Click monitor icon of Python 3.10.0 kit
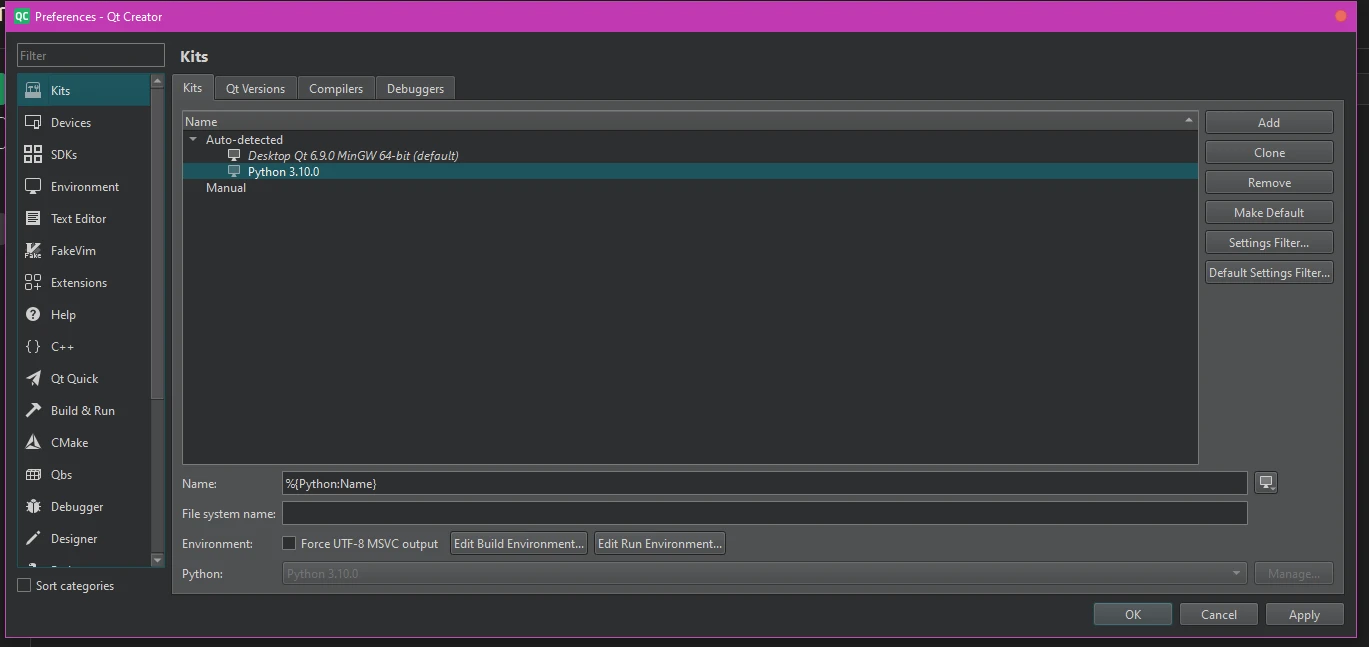Viewport: 1369px width, 647px height. pyautogui.click(x=234, y=171)
